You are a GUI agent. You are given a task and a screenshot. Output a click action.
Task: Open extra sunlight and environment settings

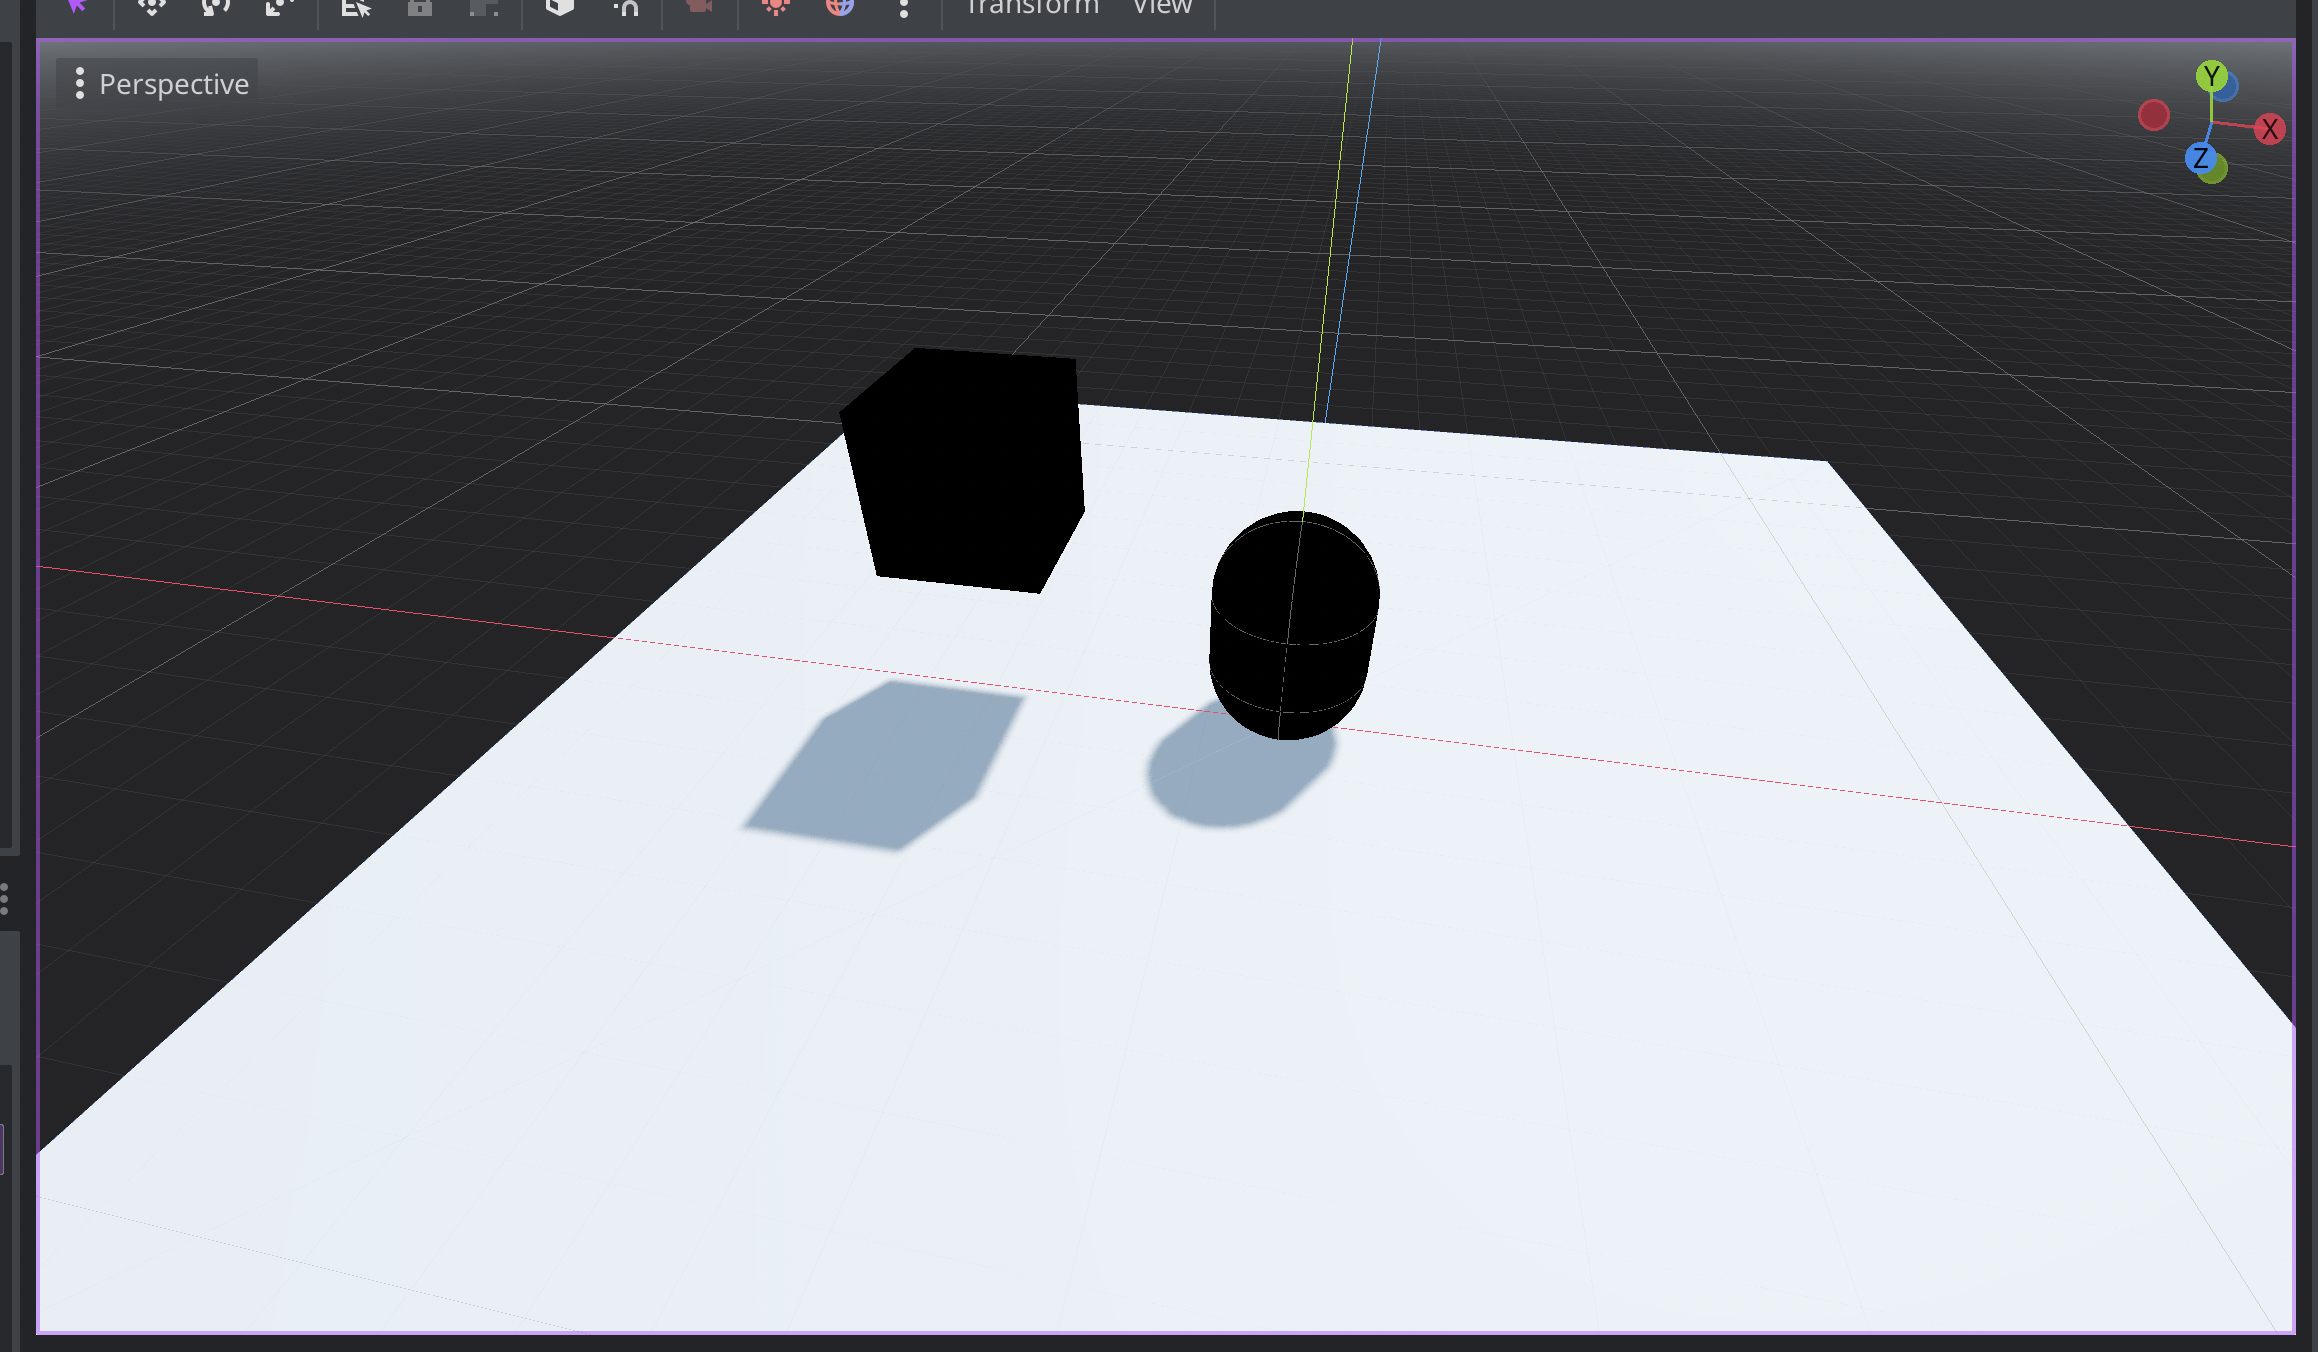[x=905, y=6]
